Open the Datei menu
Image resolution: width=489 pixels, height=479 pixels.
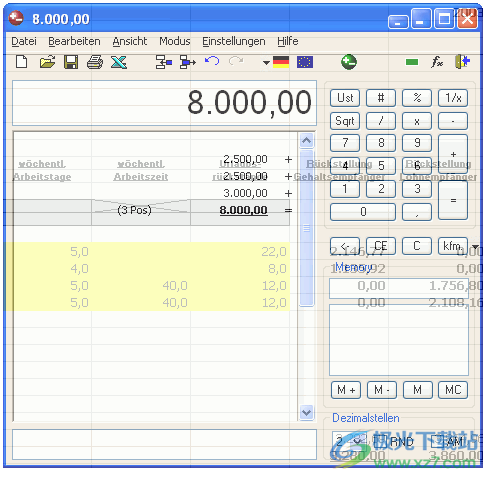[x=24, y=41]
